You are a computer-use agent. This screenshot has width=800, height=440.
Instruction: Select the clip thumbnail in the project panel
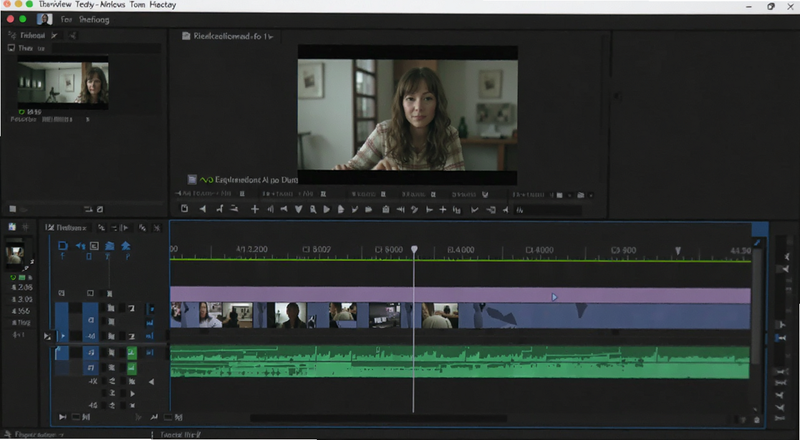tap(63, 82)
